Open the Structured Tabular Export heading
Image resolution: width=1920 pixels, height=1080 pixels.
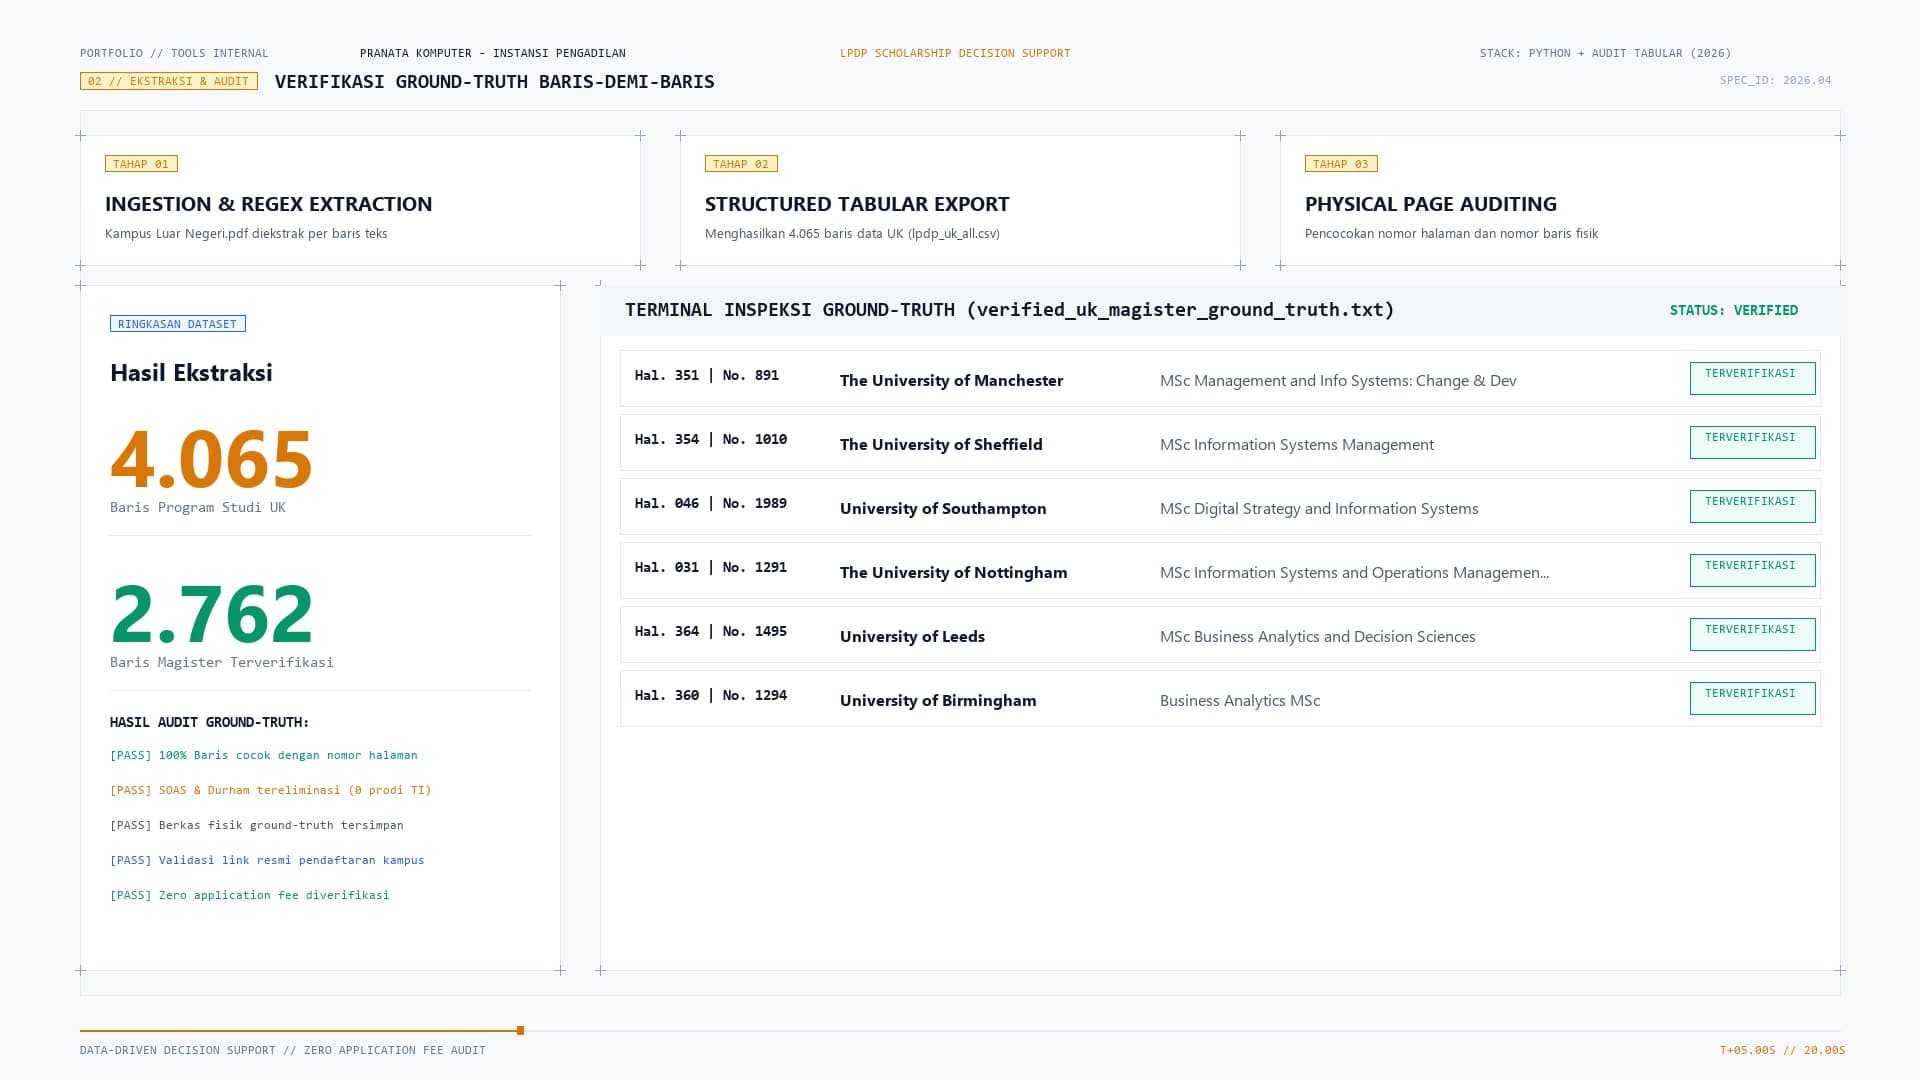coord(857,204)
